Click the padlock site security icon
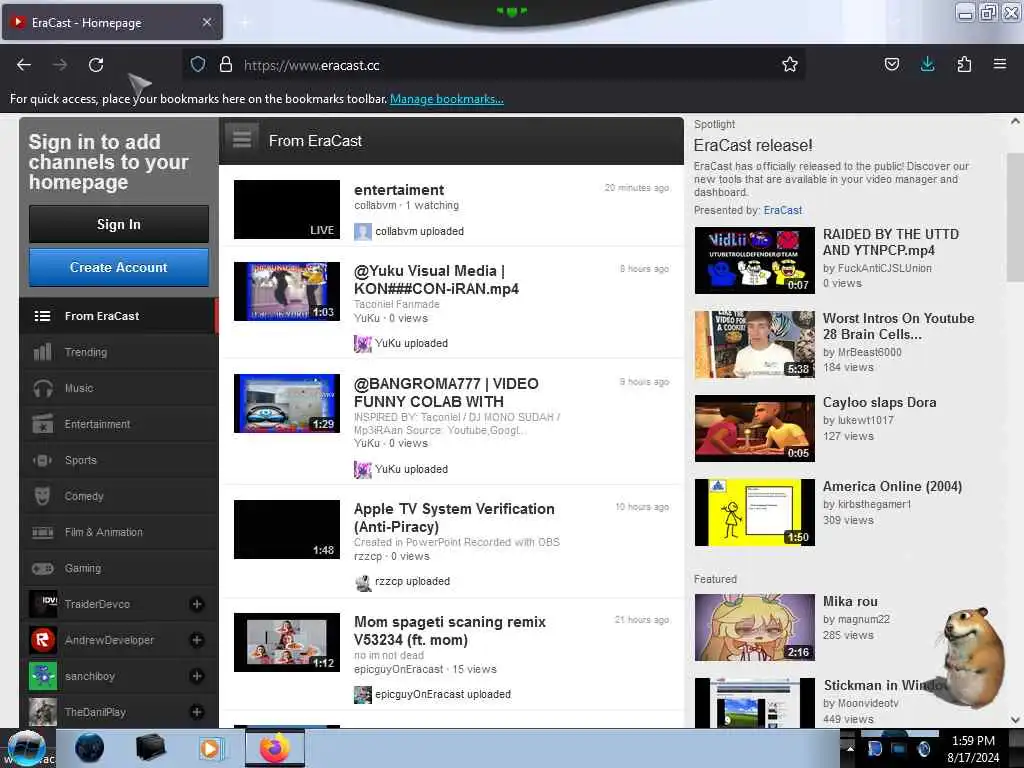Viewport: 1024px width, 768px height. pyautogui.click(x=226, y=64)
